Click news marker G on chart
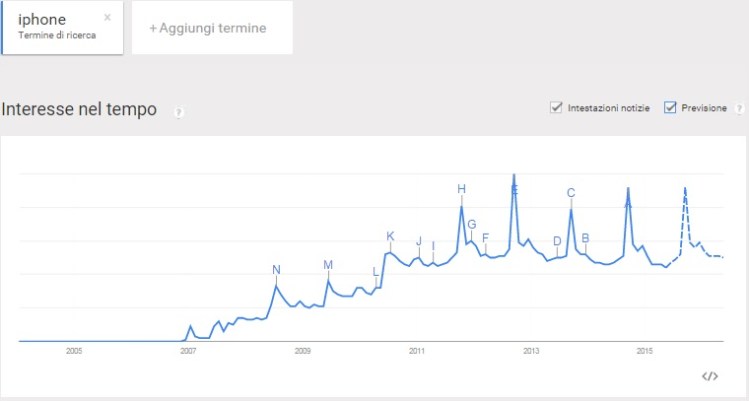This screenshot has height=401, width=749. click(x=471, y=224)
